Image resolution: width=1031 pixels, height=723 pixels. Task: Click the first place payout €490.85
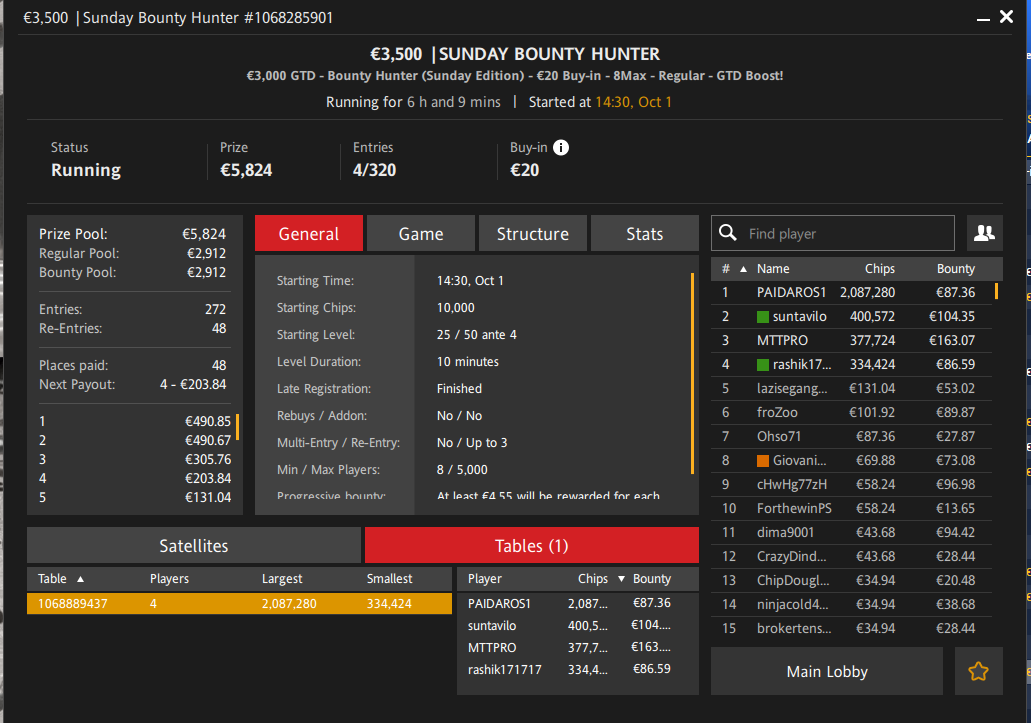(208, 421)
